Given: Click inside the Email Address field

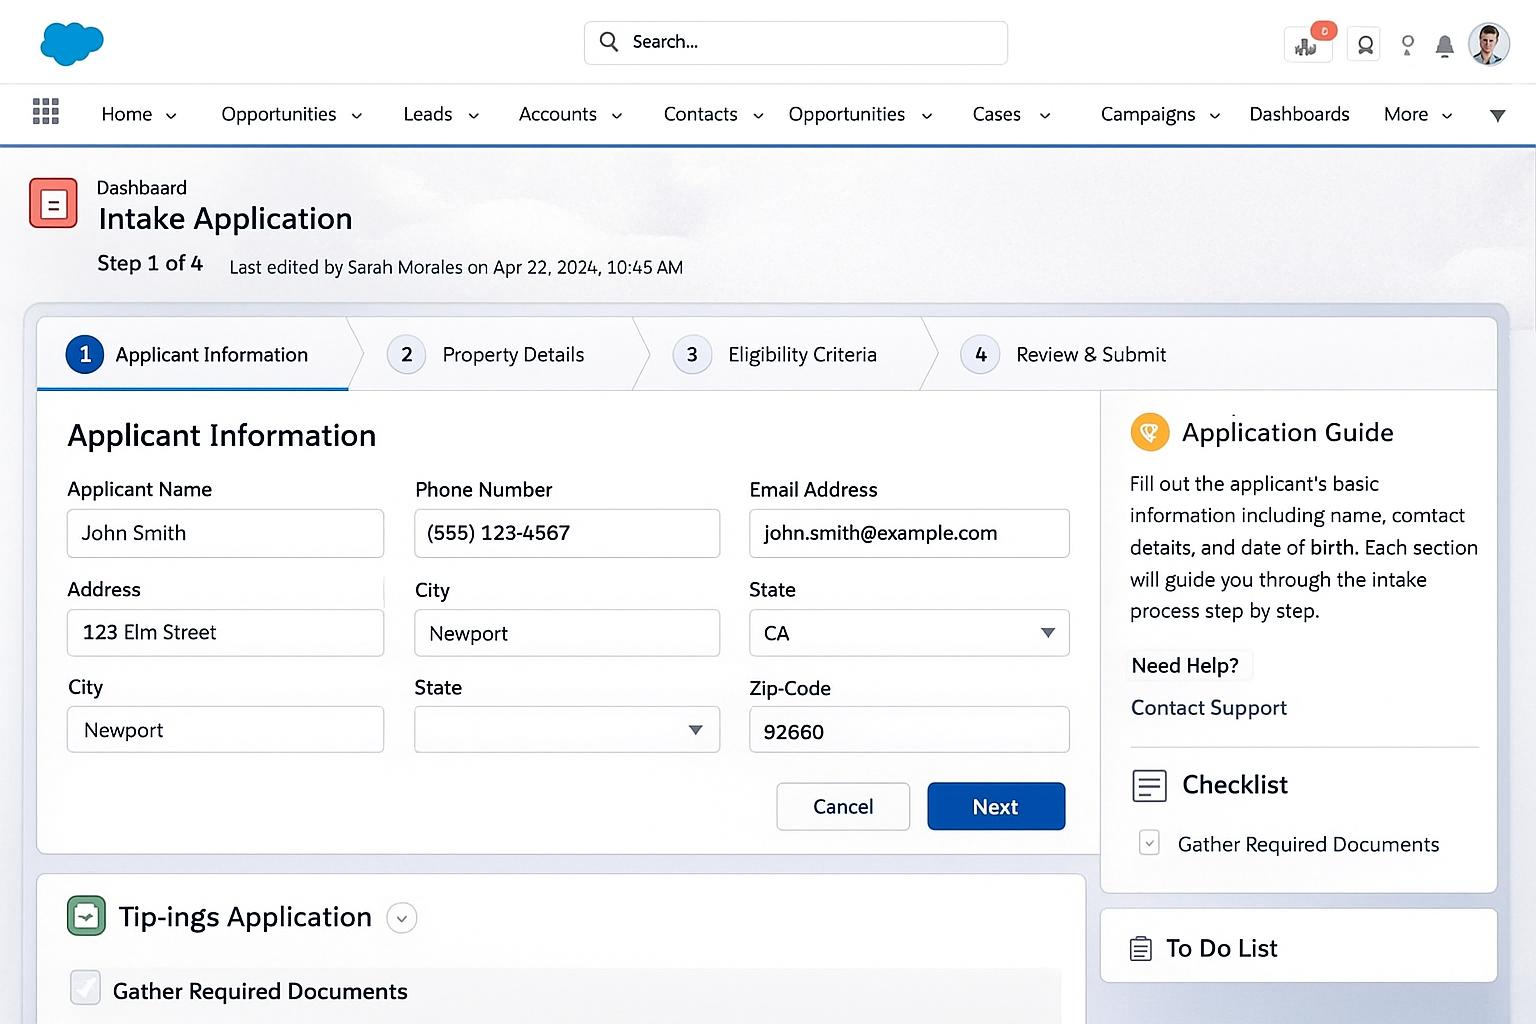Looking at the screenshot, I should click(908, 533).
